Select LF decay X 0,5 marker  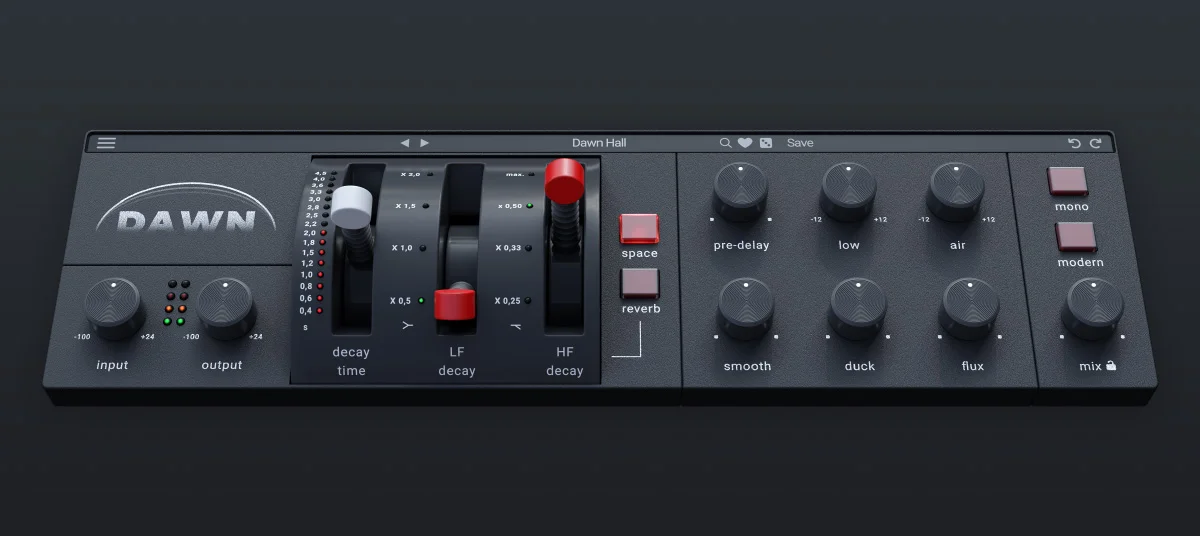tap(406, 300)
